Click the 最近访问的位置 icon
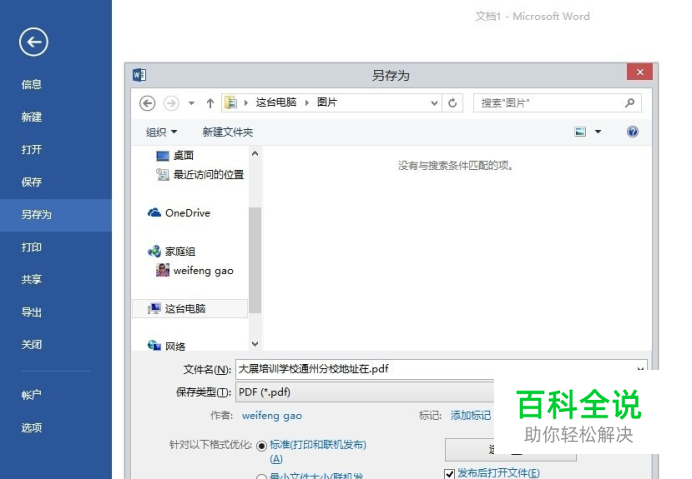This screenshot has height=479, width=692. 162,175
